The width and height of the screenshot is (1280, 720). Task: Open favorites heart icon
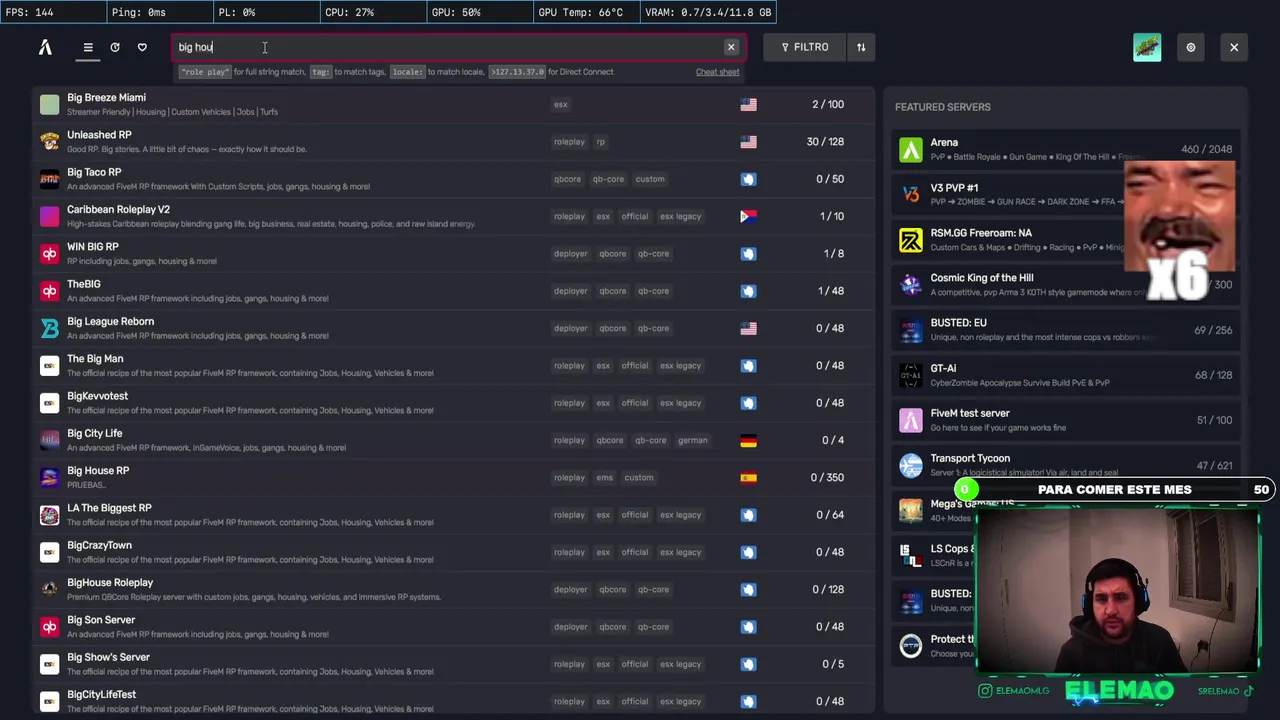tap(142, 47)
